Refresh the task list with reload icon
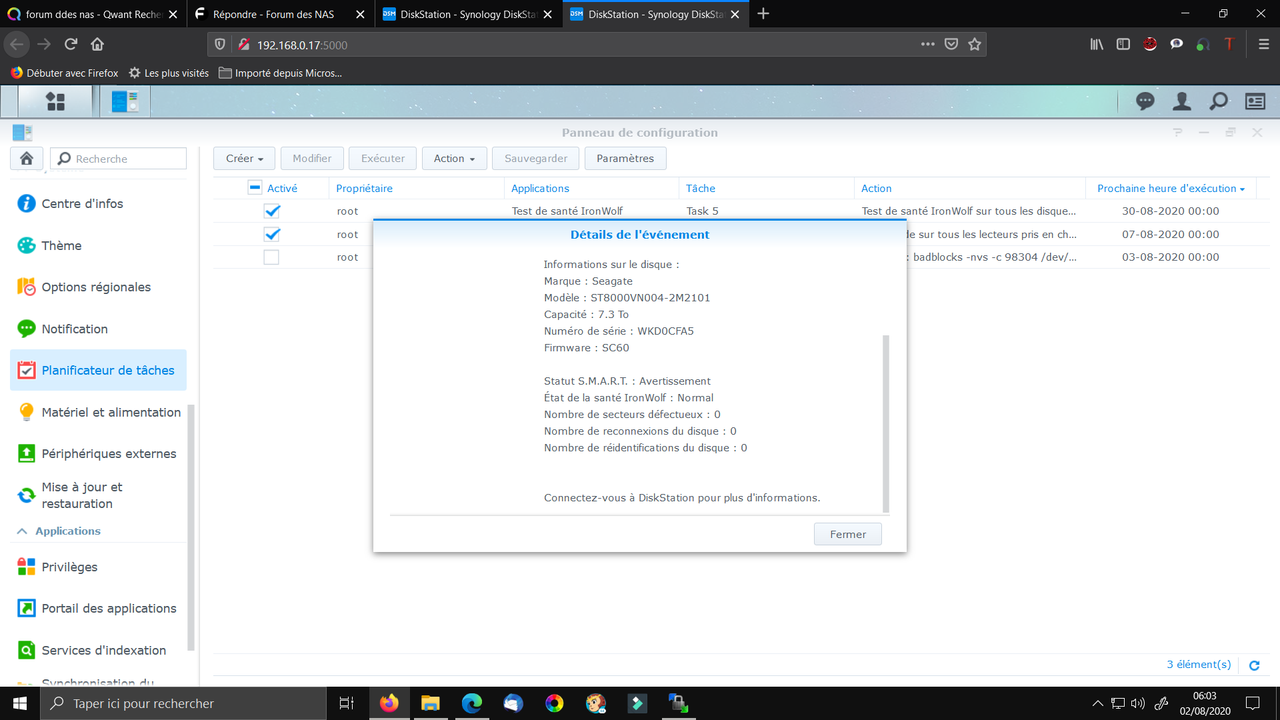 [1254, 665]
